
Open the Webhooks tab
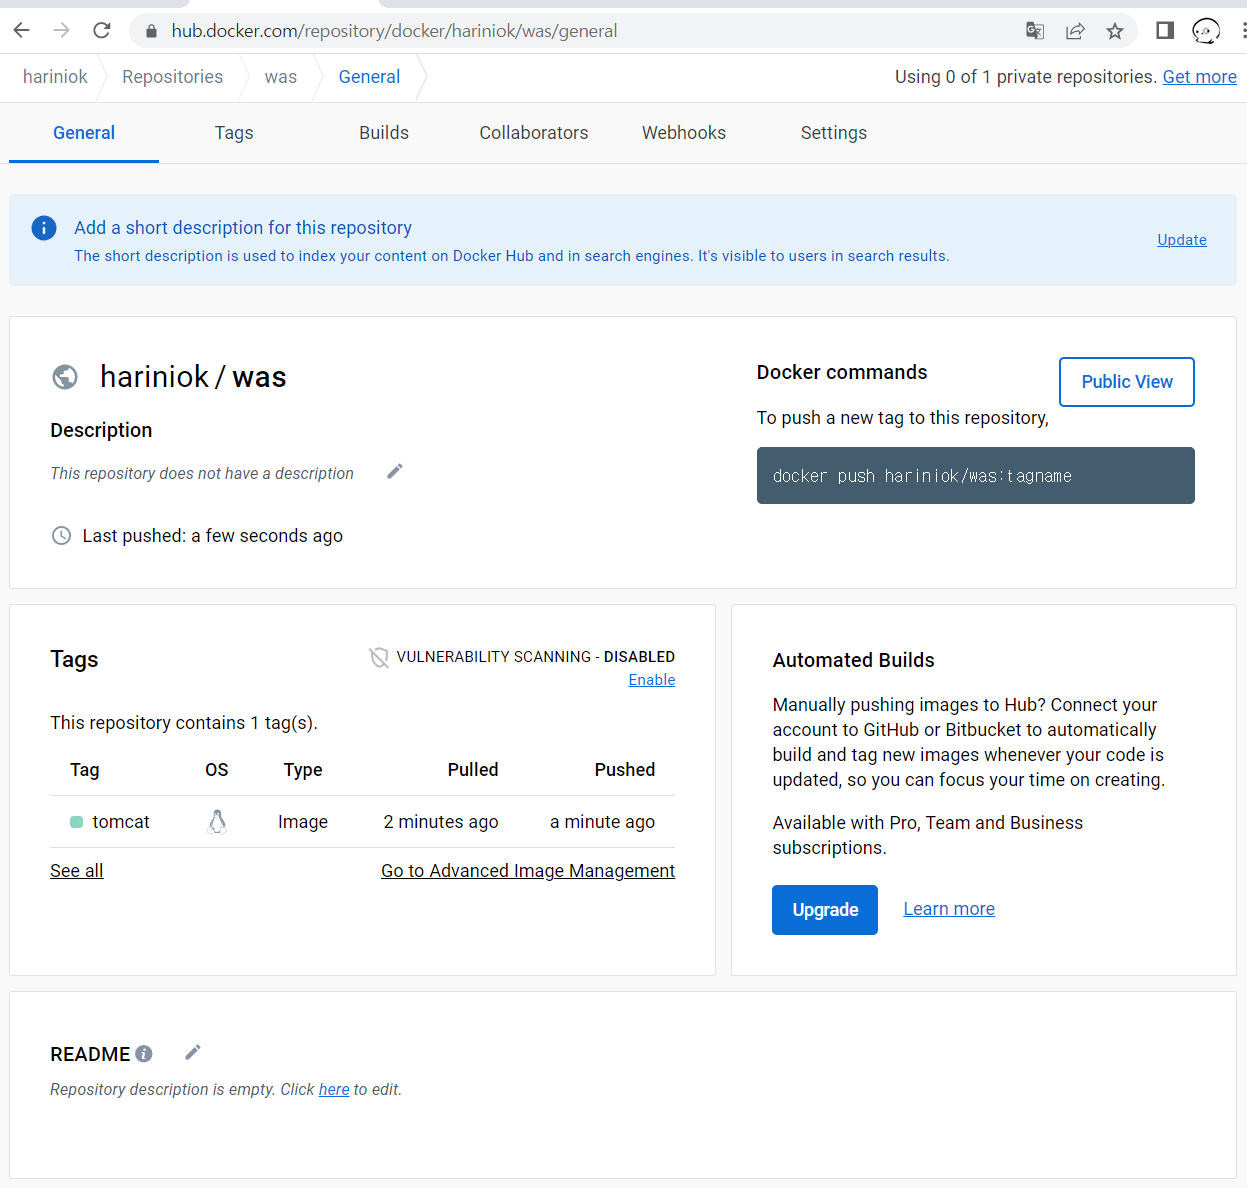coord(684,133)
